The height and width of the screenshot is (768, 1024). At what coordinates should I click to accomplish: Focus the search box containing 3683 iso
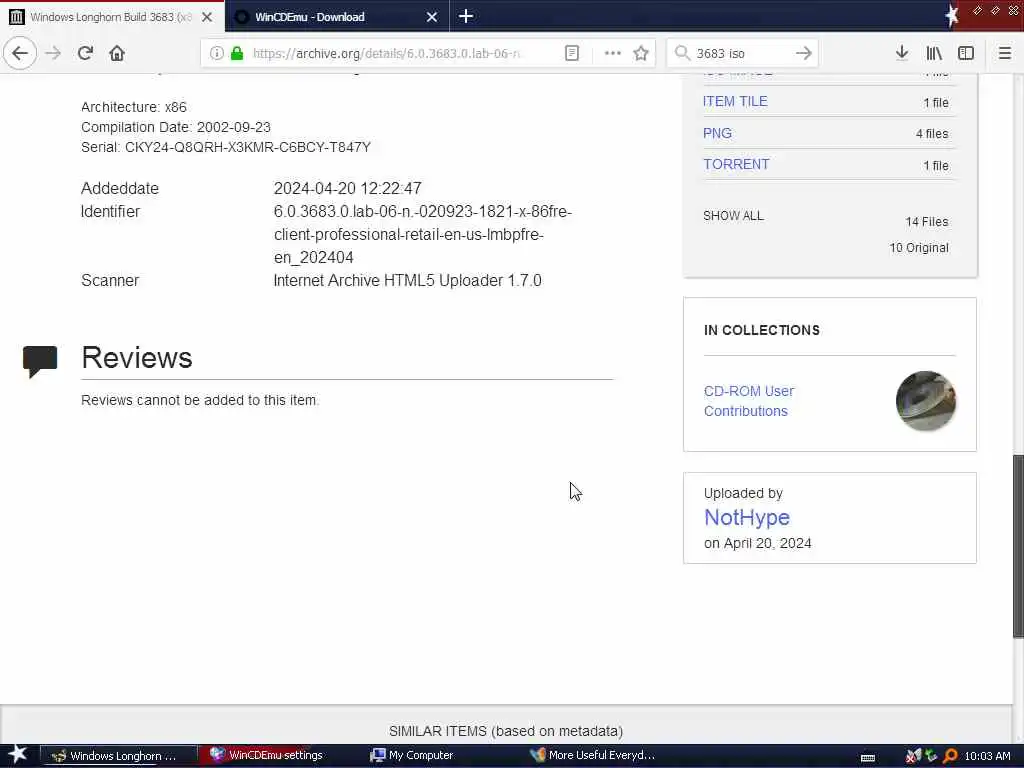(x=741, y=54)
